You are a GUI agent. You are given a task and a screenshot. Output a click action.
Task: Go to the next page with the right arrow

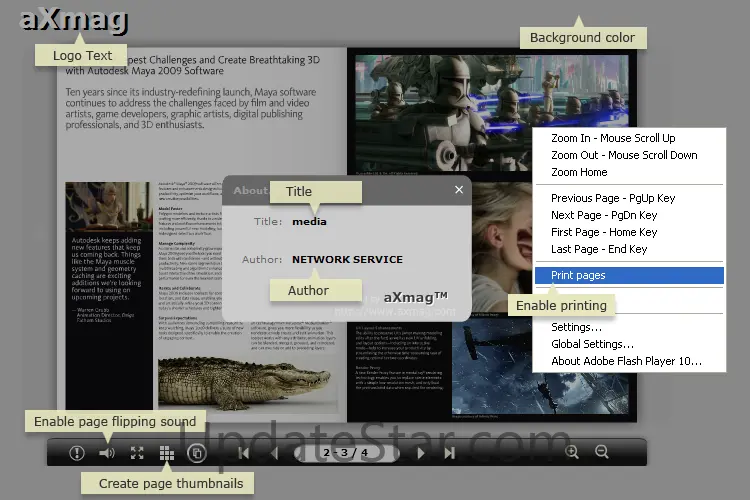point(421,453)
